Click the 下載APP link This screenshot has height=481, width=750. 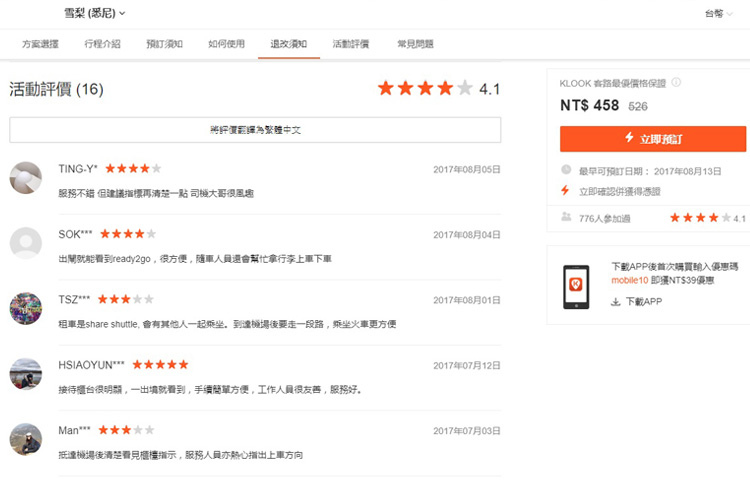pyautogui.click(x=644, y=302)
